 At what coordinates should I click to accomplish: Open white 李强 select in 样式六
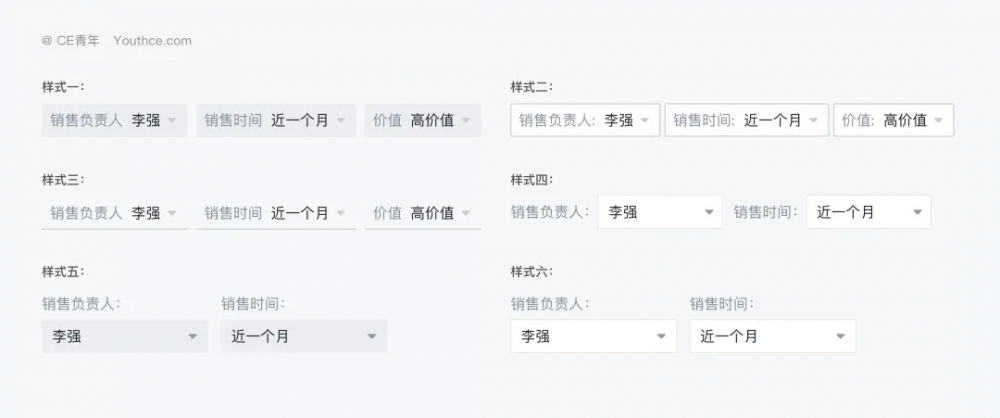pyautogui.click(x=593, y=337)
